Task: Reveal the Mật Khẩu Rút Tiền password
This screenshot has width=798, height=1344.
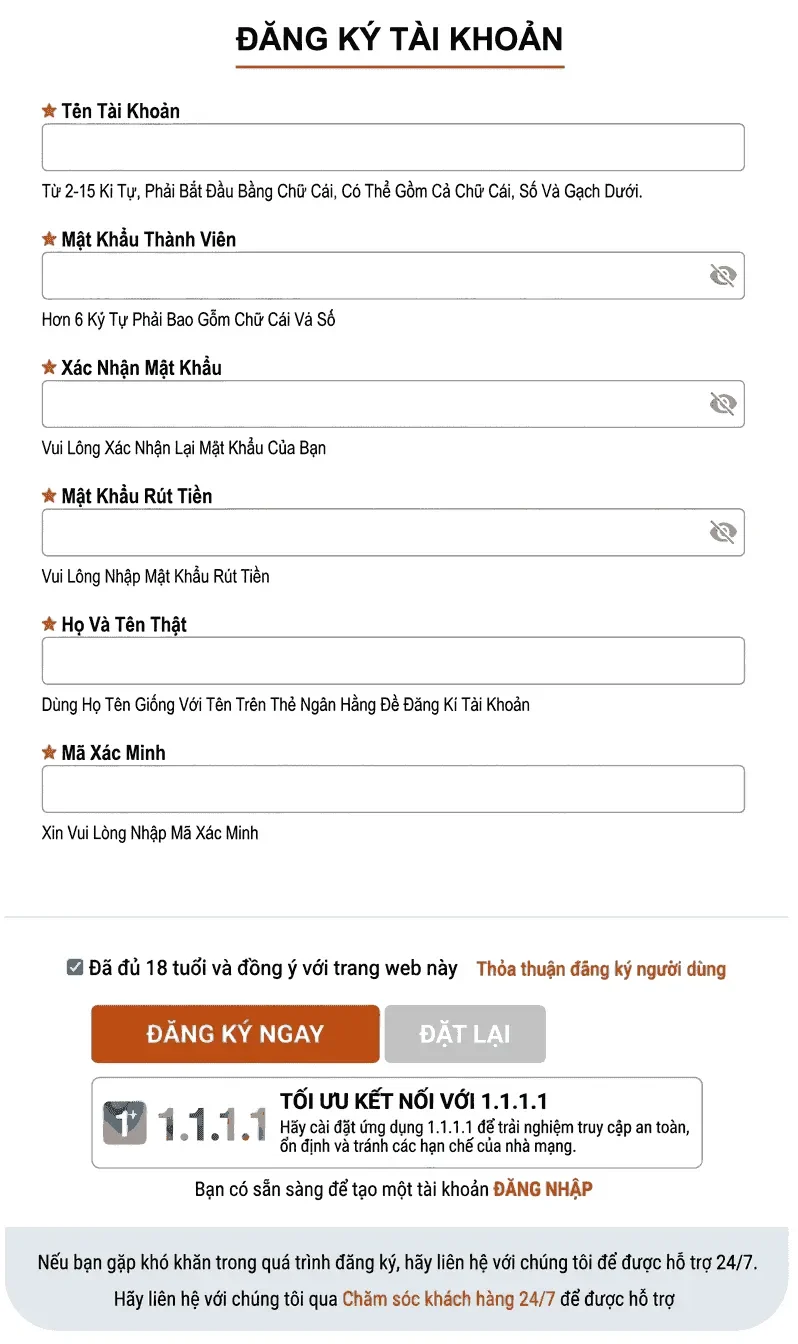Action: [x=722, y=532]
